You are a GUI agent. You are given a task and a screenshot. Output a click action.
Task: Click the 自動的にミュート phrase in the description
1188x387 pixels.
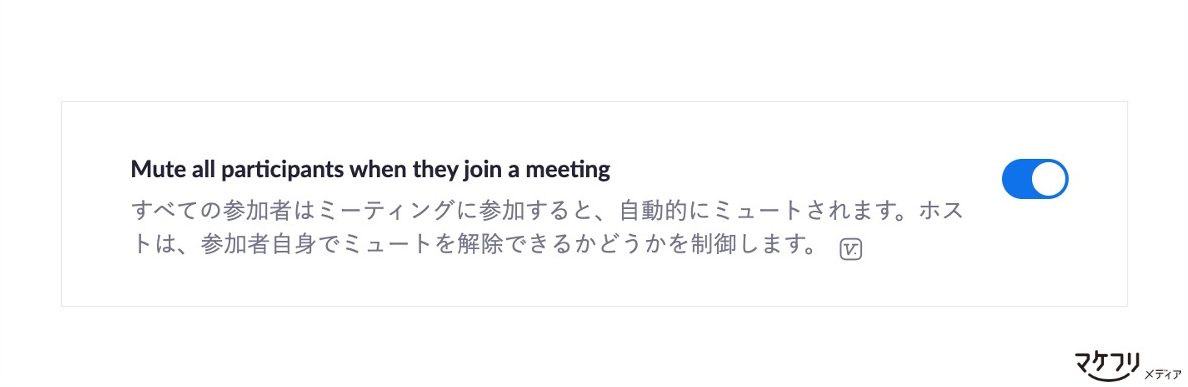pos(710,210)
